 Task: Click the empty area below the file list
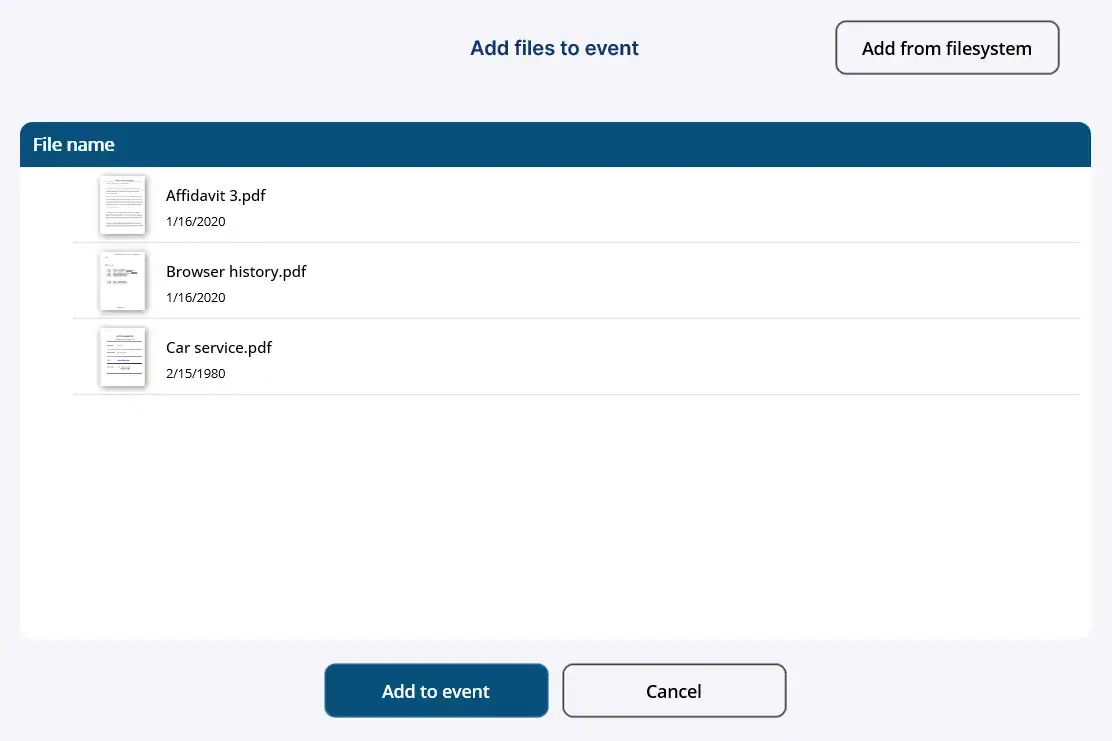coord(555,515)
